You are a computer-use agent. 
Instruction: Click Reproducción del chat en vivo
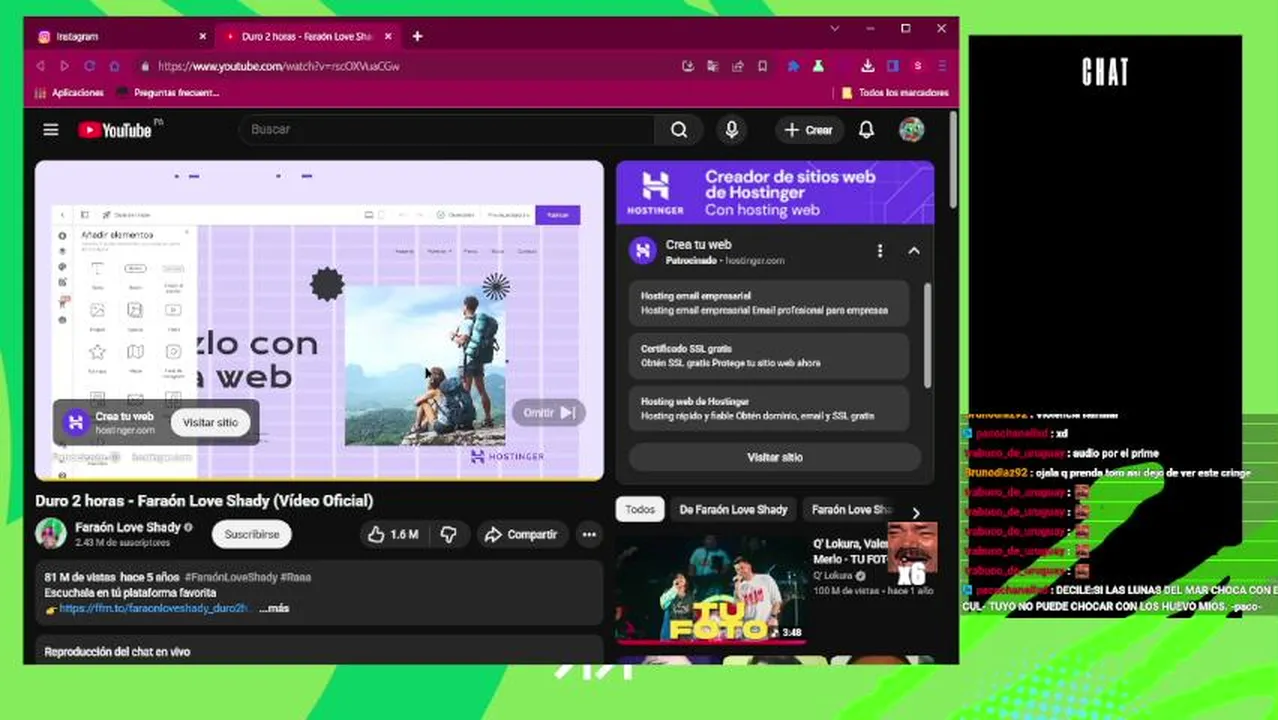(x=117, y=652)
